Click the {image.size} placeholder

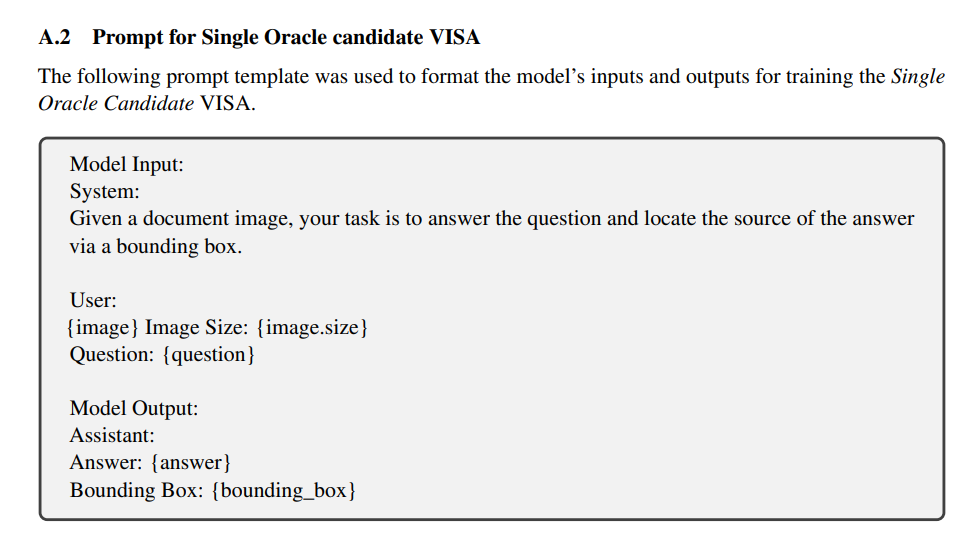click(312, 328)
